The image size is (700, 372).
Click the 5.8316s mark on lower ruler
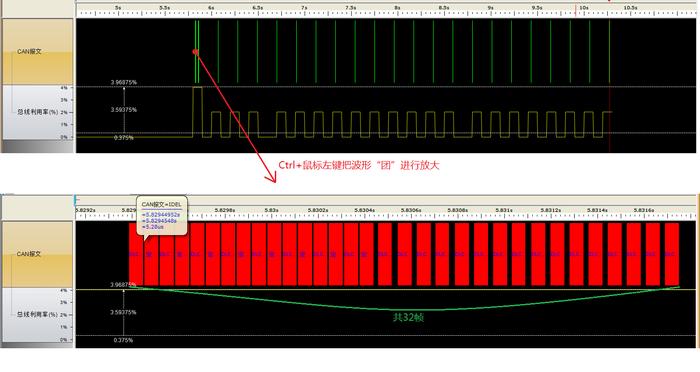644,210
